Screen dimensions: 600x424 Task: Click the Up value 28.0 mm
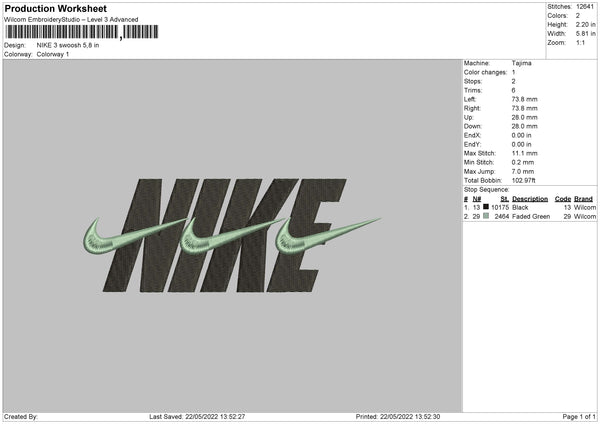coord(524,117)
